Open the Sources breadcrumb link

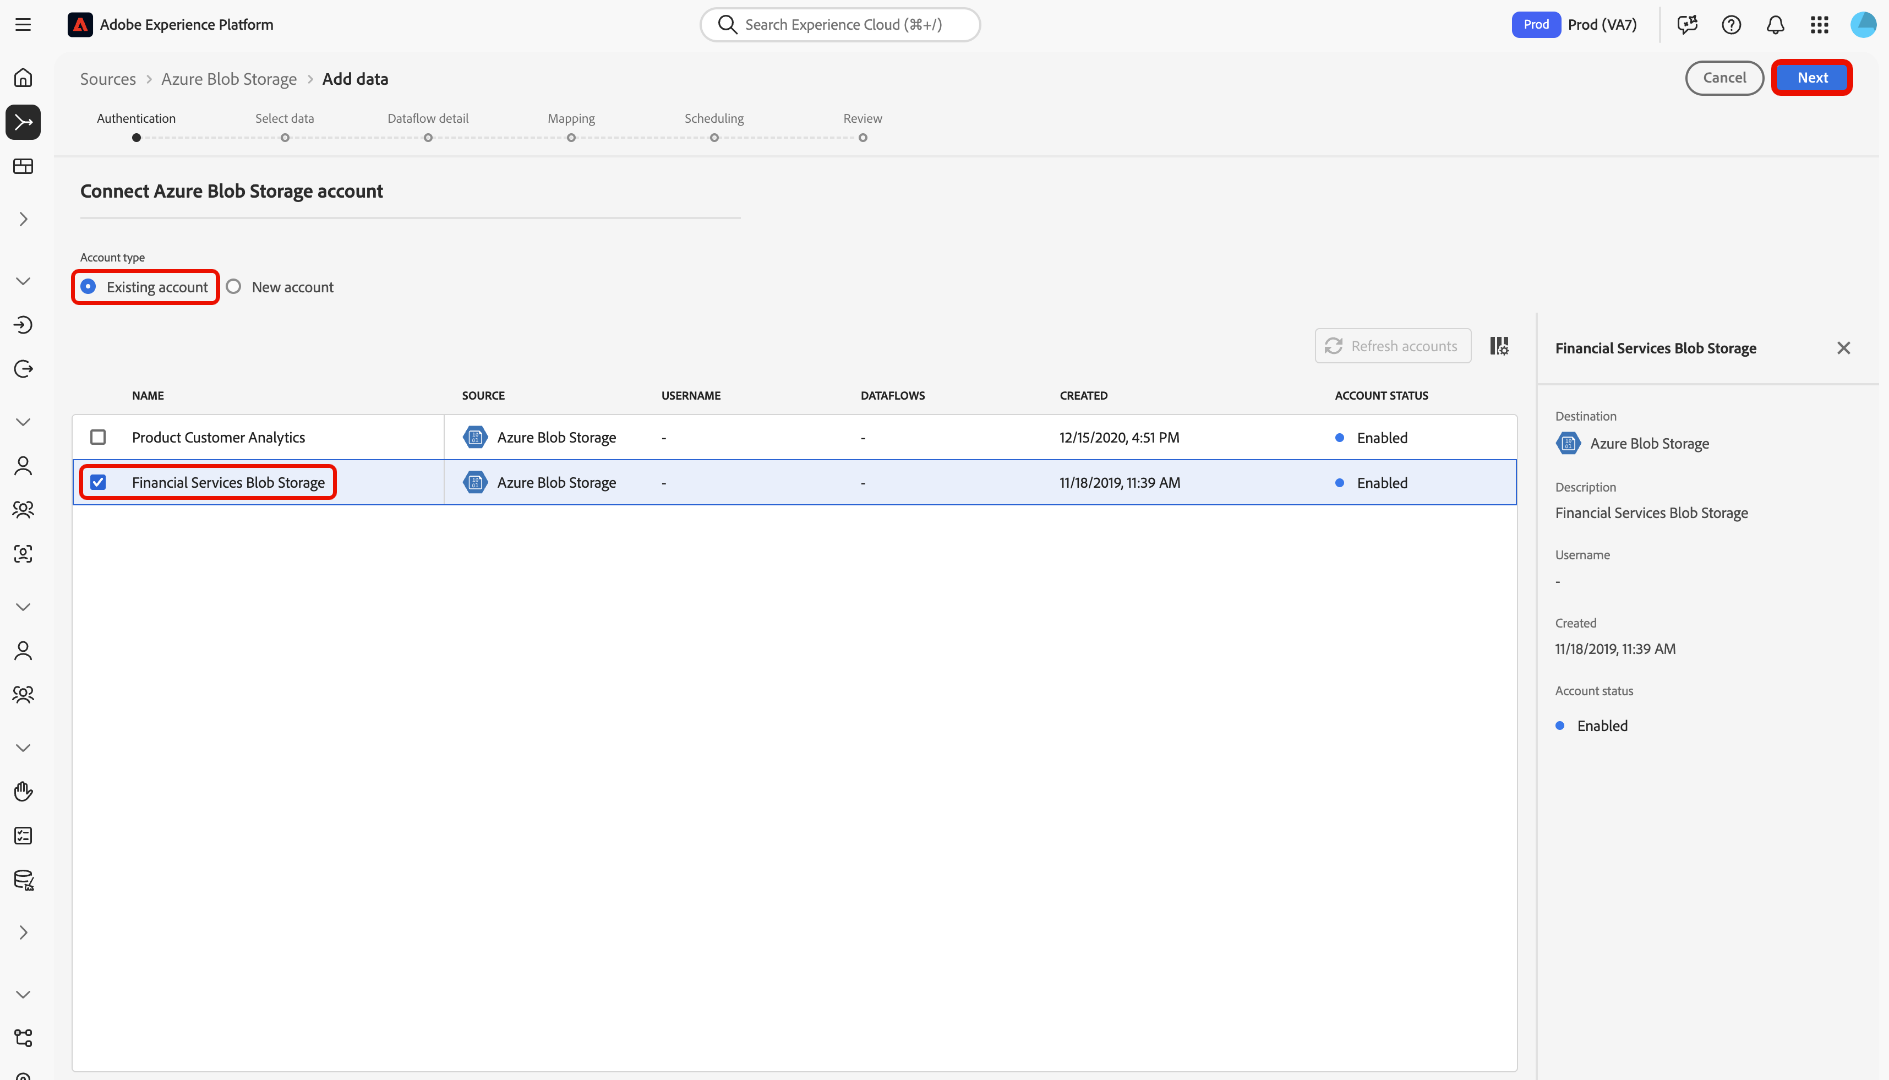108,79
